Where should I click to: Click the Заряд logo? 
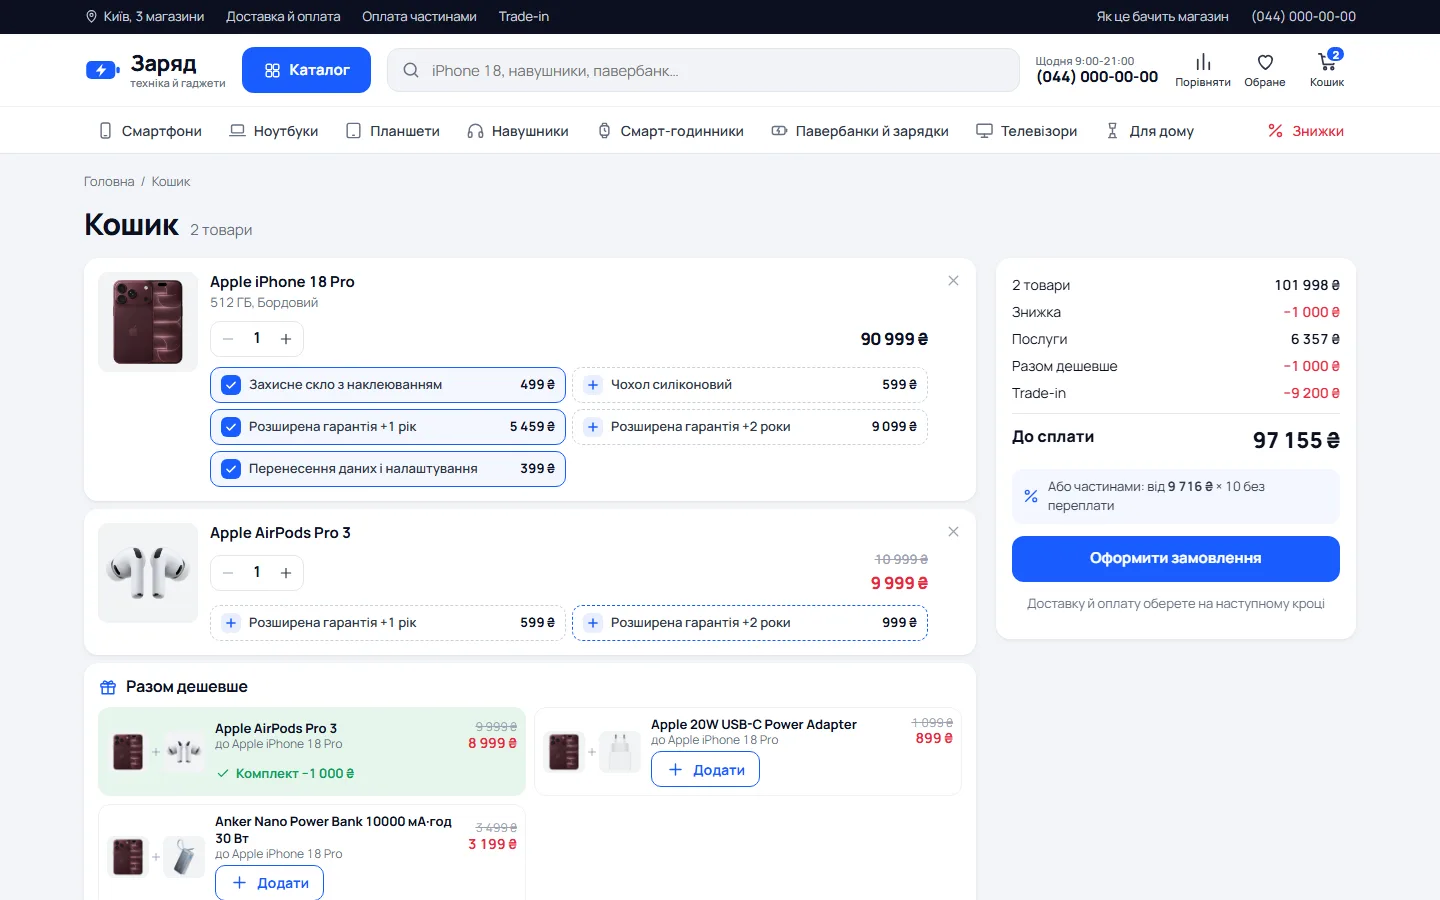click(156, 70)
